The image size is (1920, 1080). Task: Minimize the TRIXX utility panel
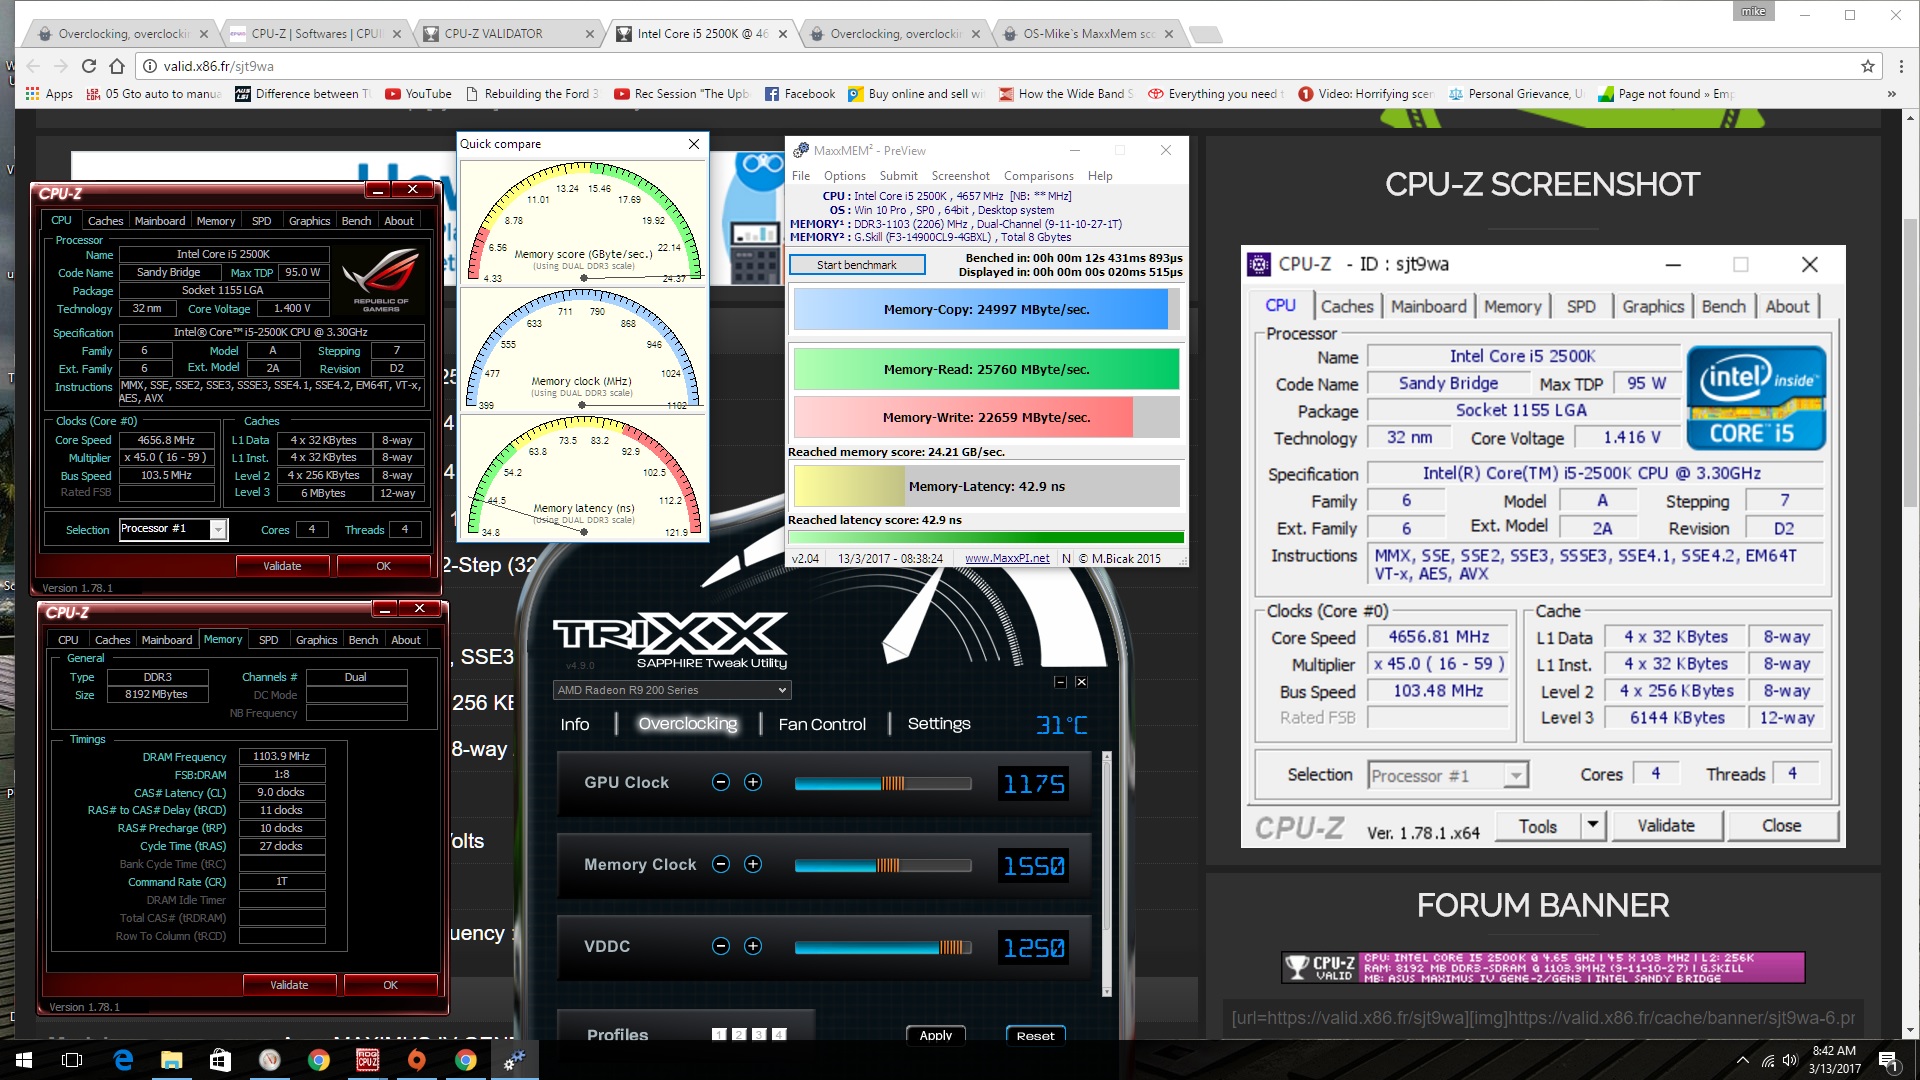tap(1060, 682)
